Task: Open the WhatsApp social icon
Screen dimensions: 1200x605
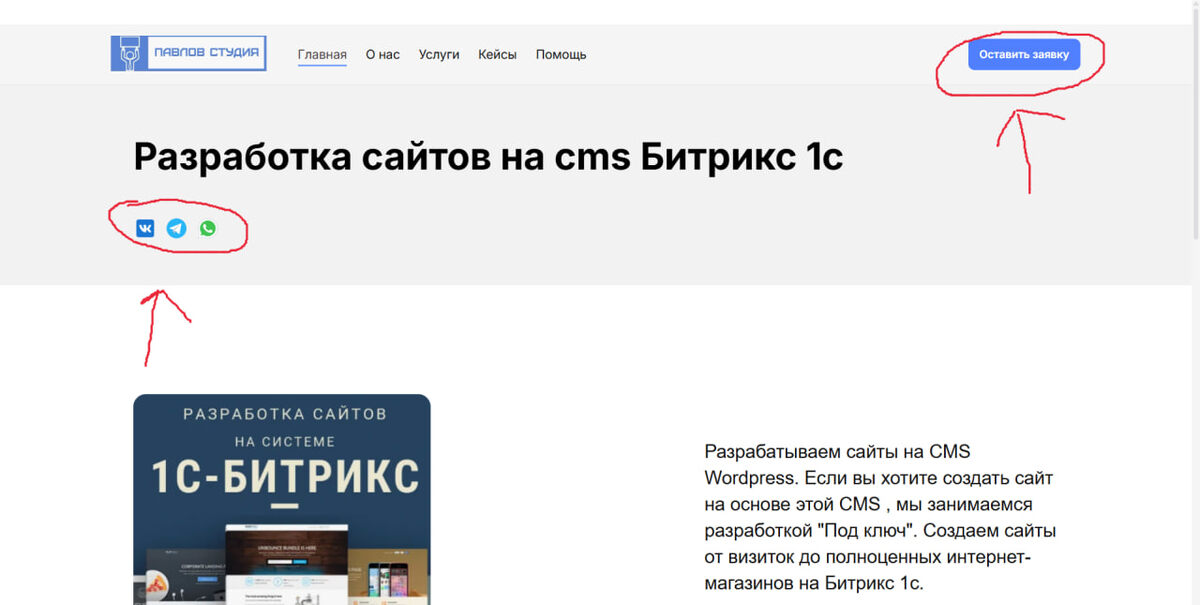Action: (207, 229)
